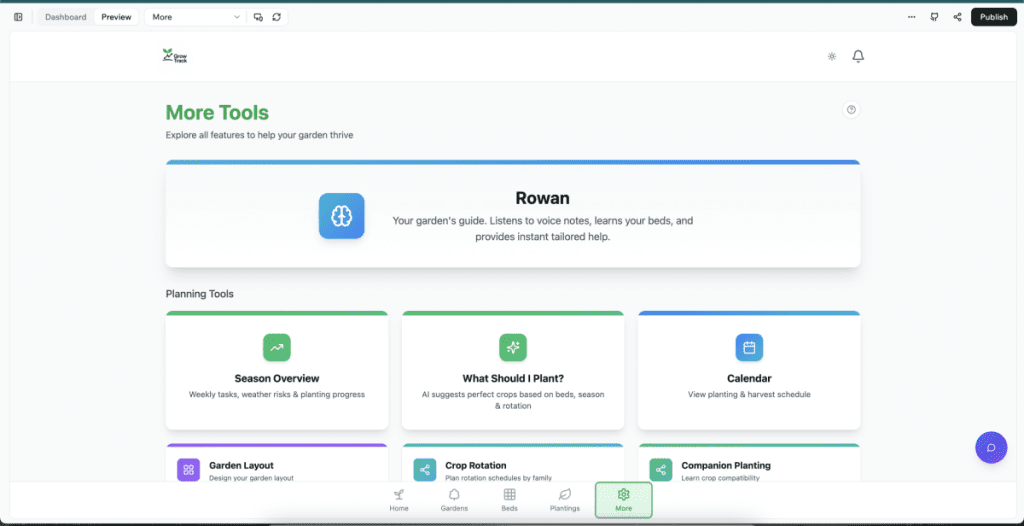Click the Publish button

pyautogui.click(x=993, y=17)
